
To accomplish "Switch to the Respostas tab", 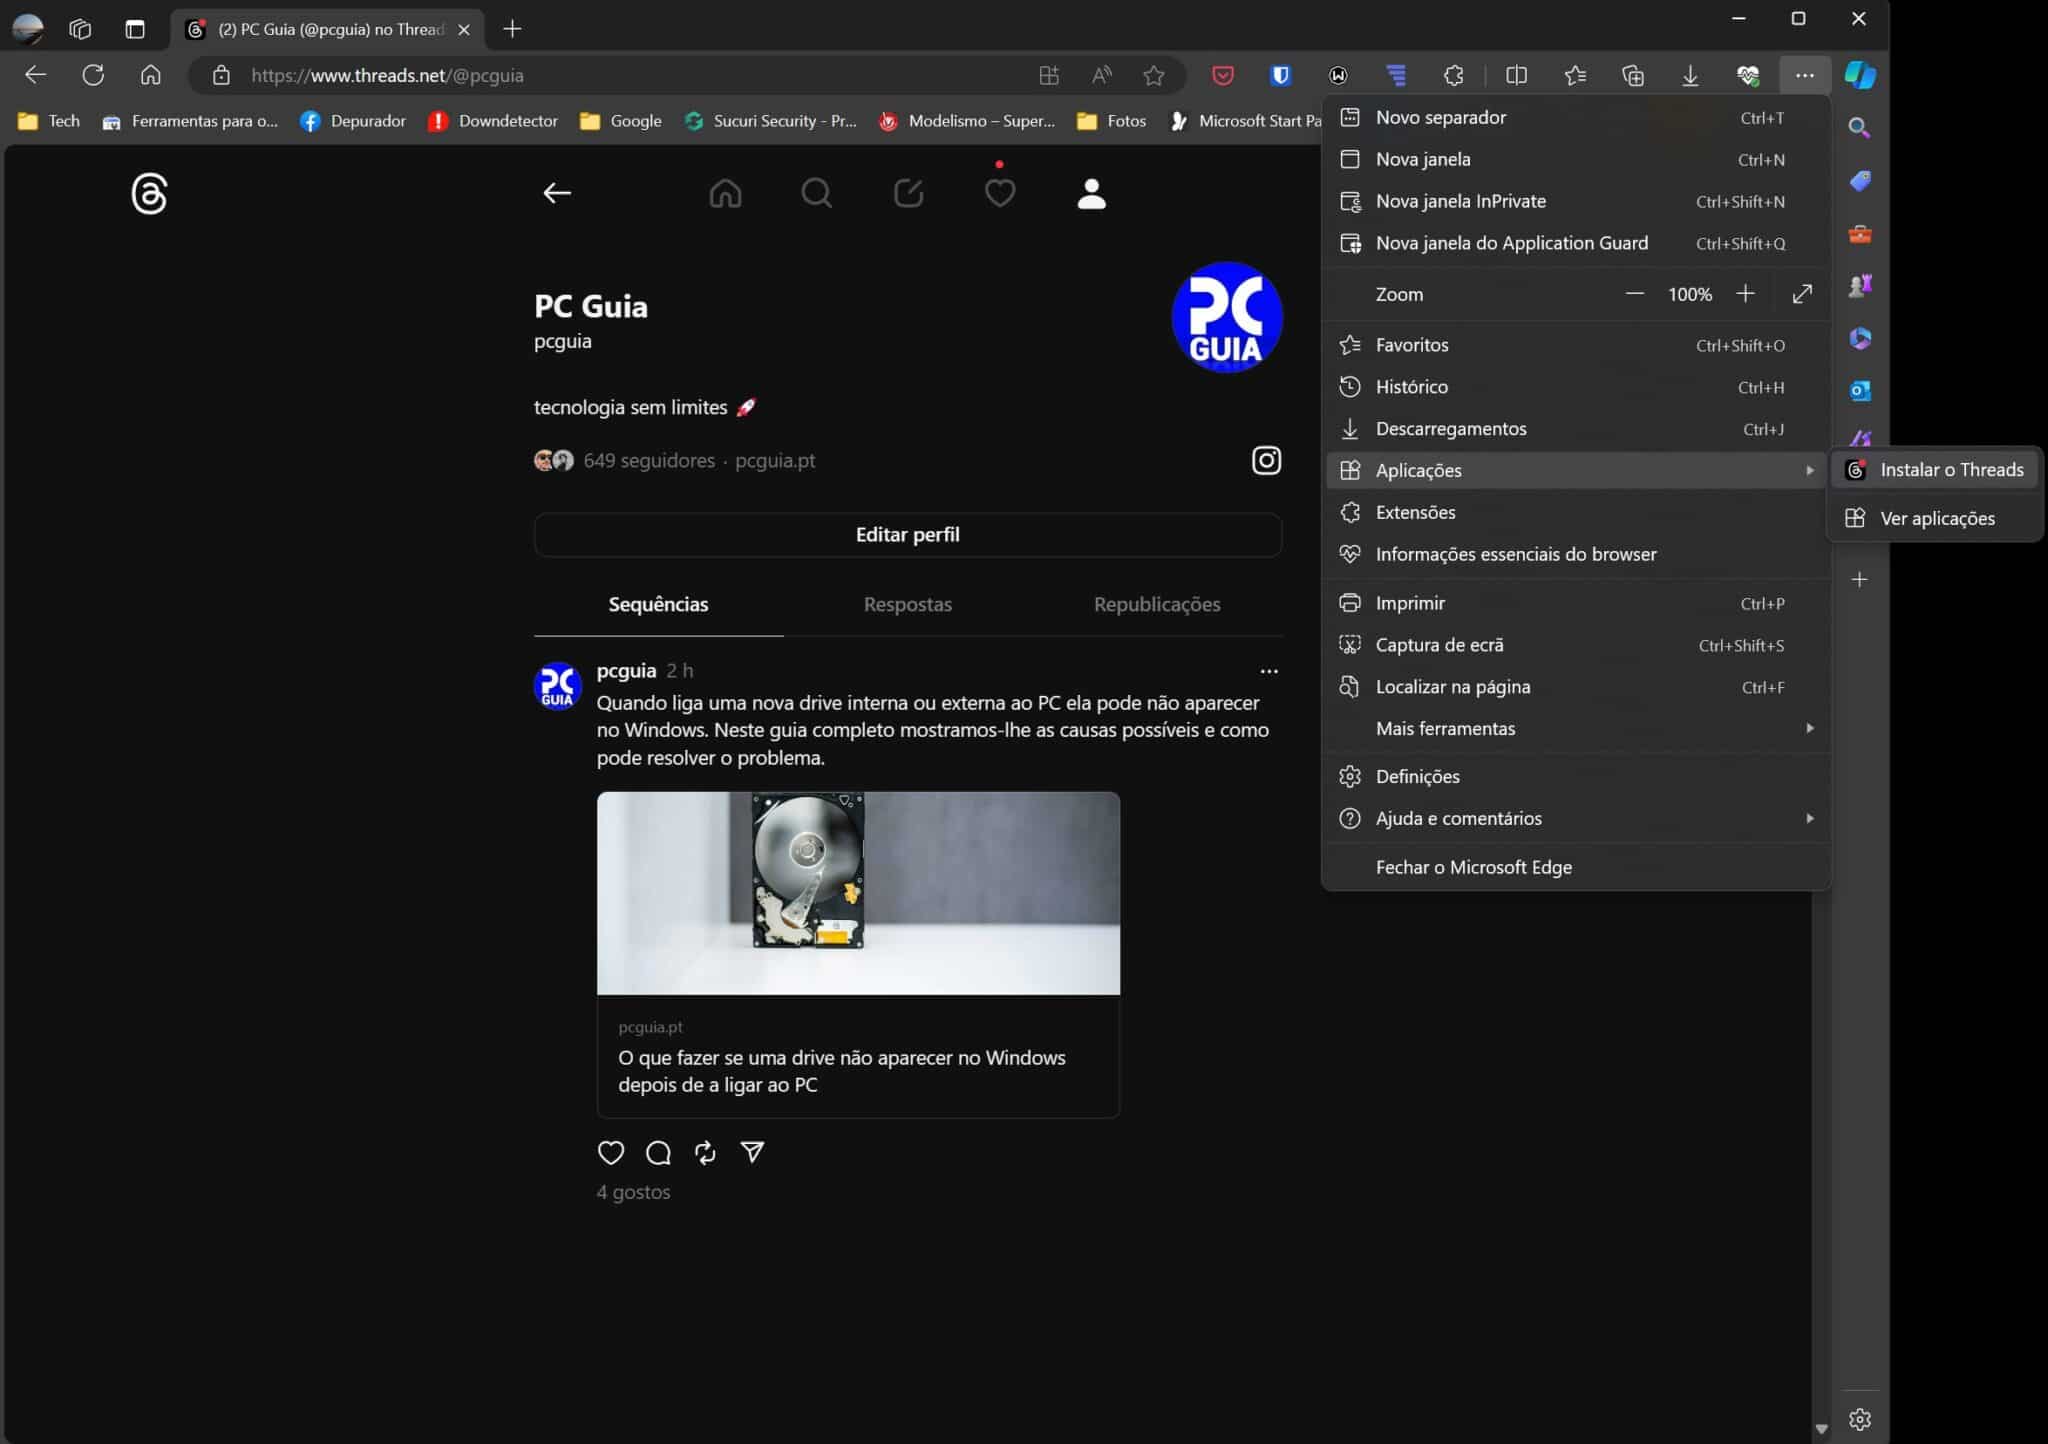I will click(907, 604).
